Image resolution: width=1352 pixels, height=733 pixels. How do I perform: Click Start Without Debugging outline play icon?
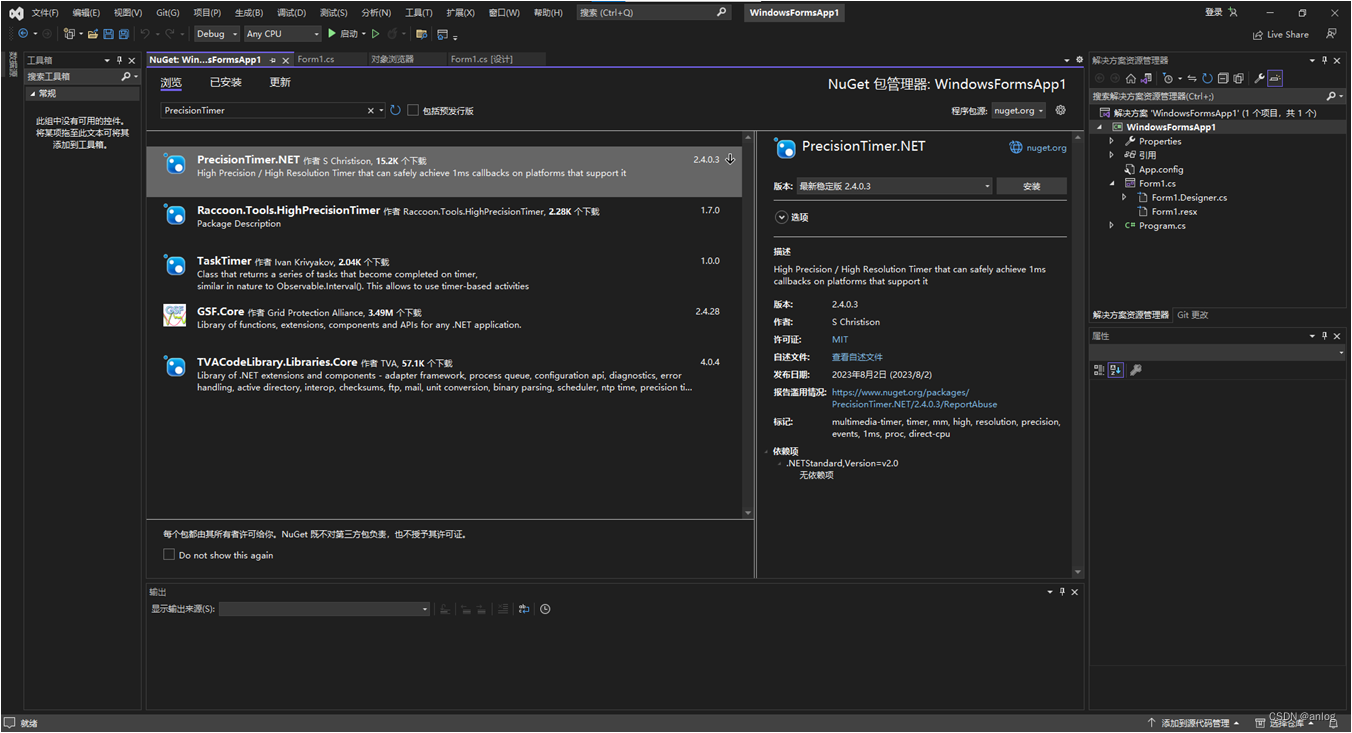(x=376, y=34)
